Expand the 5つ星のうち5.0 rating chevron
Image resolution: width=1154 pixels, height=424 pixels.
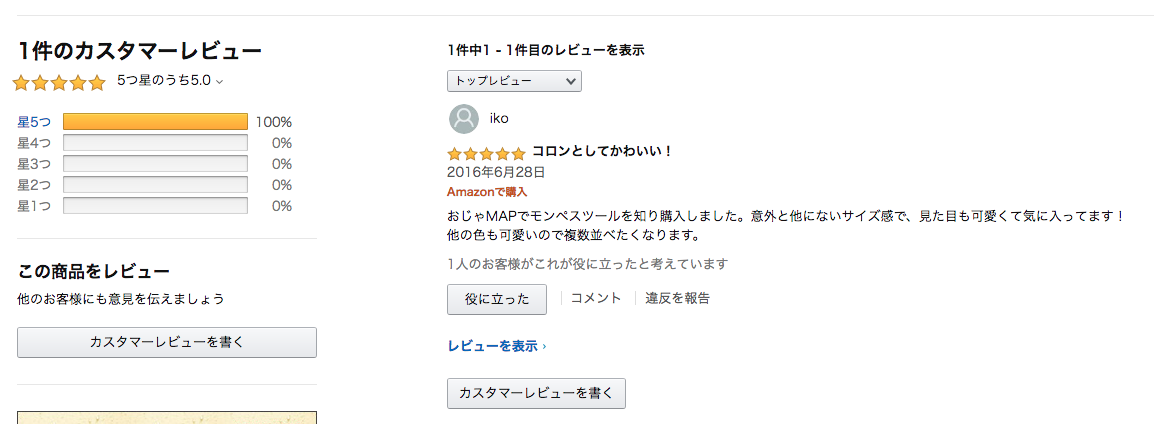coord(219,82)
